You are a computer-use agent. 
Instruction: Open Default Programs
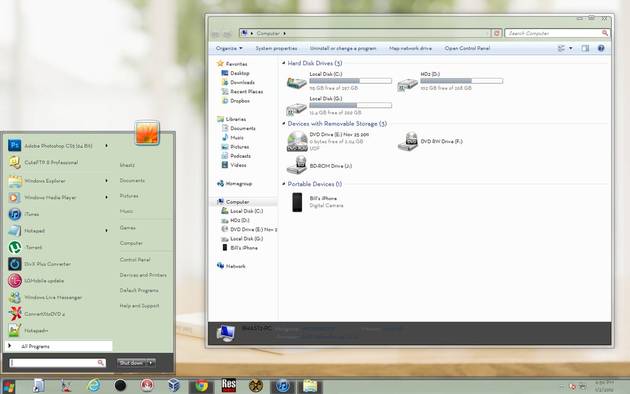click(x=139, y=290)
